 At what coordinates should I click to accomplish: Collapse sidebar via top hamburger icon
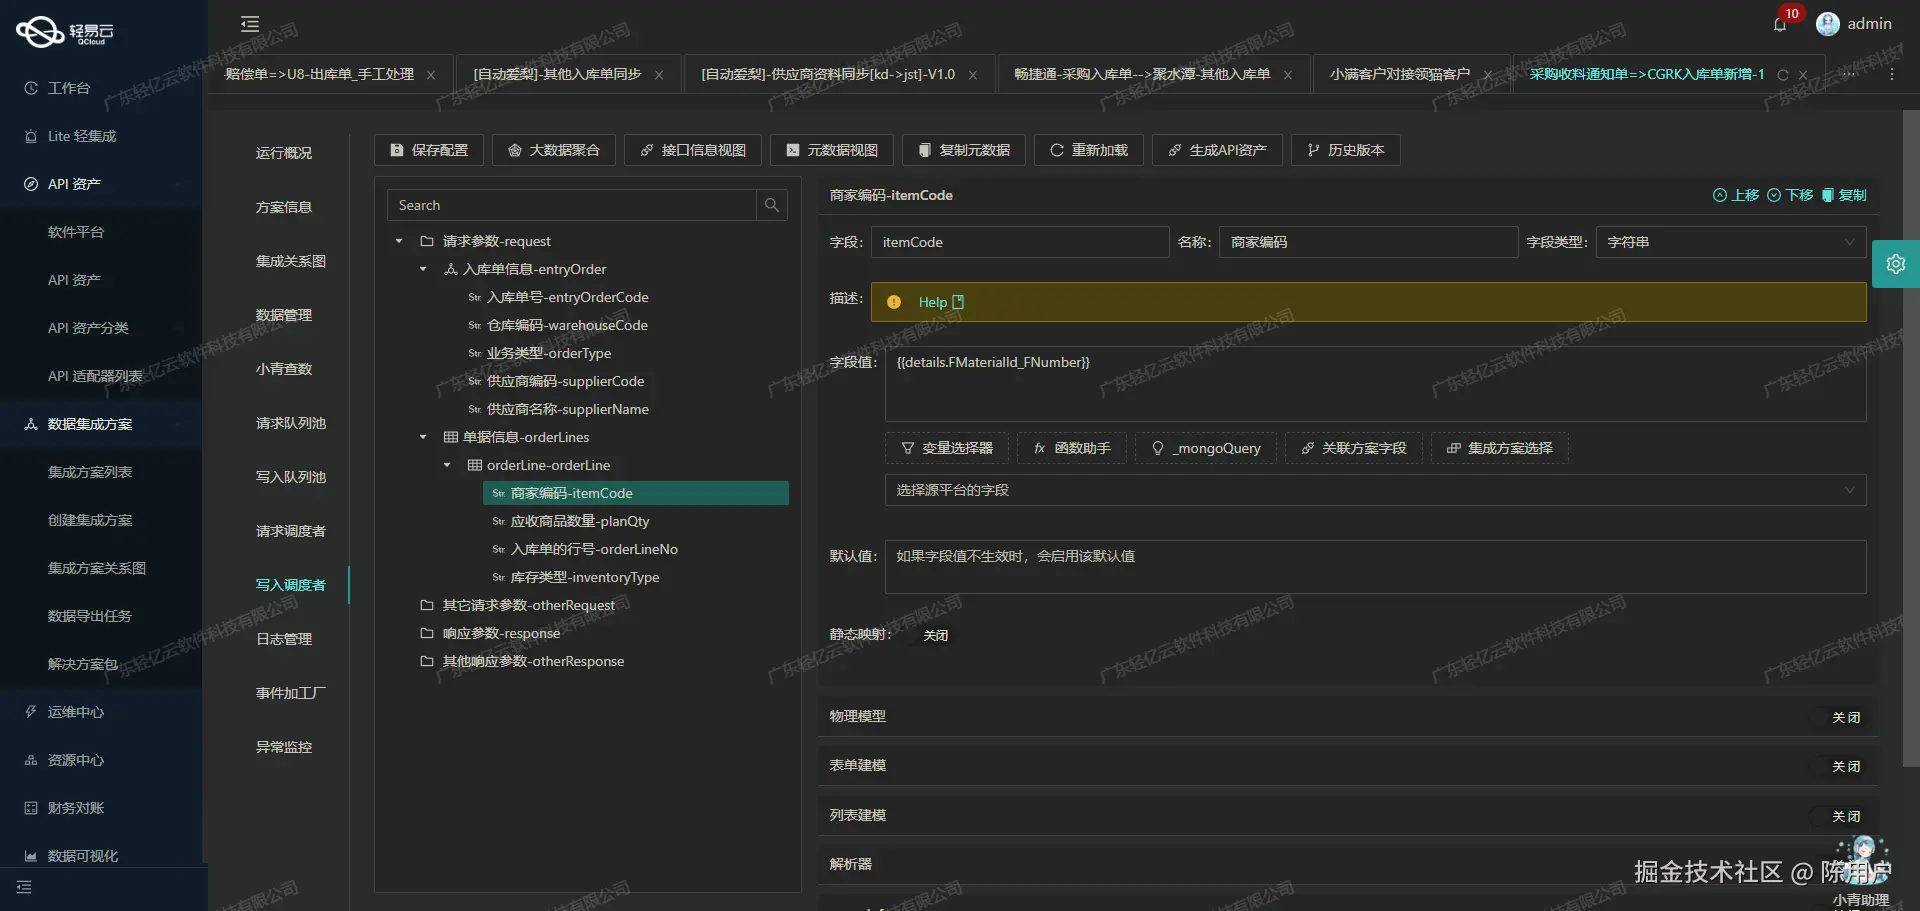250,24
